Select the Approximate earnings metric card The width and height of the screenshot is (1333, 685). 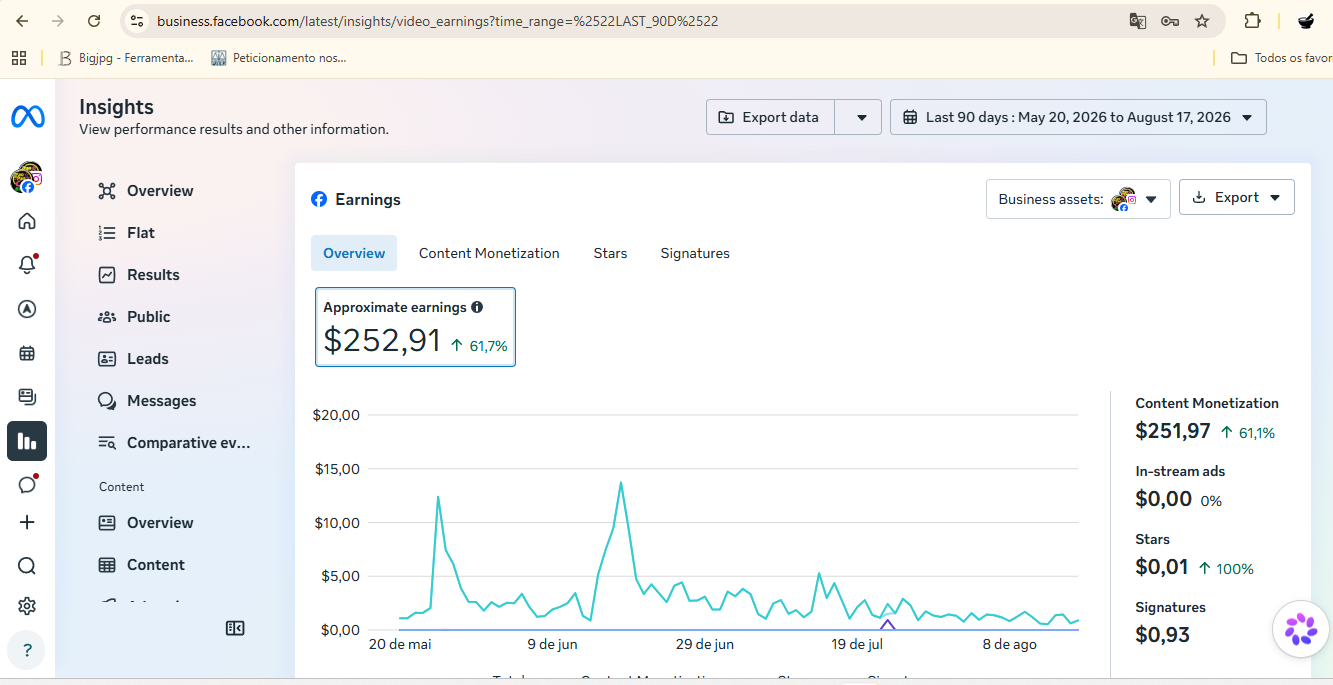pyautogui.click(x=415, y=327)
